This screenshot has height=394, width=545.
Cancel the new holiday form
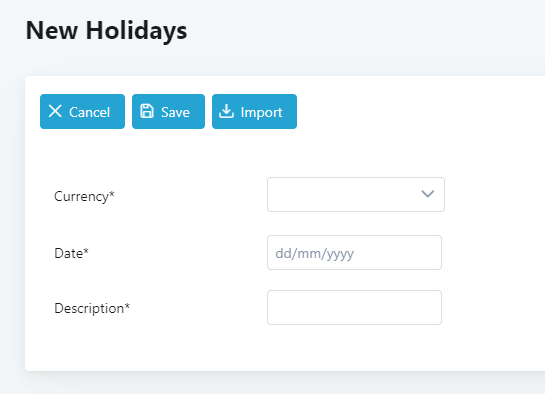tap(82, 112)
